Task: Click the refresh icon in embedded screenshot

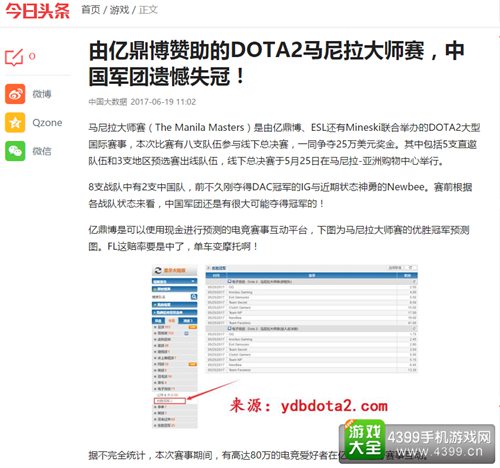Action: tap(158, 270)
